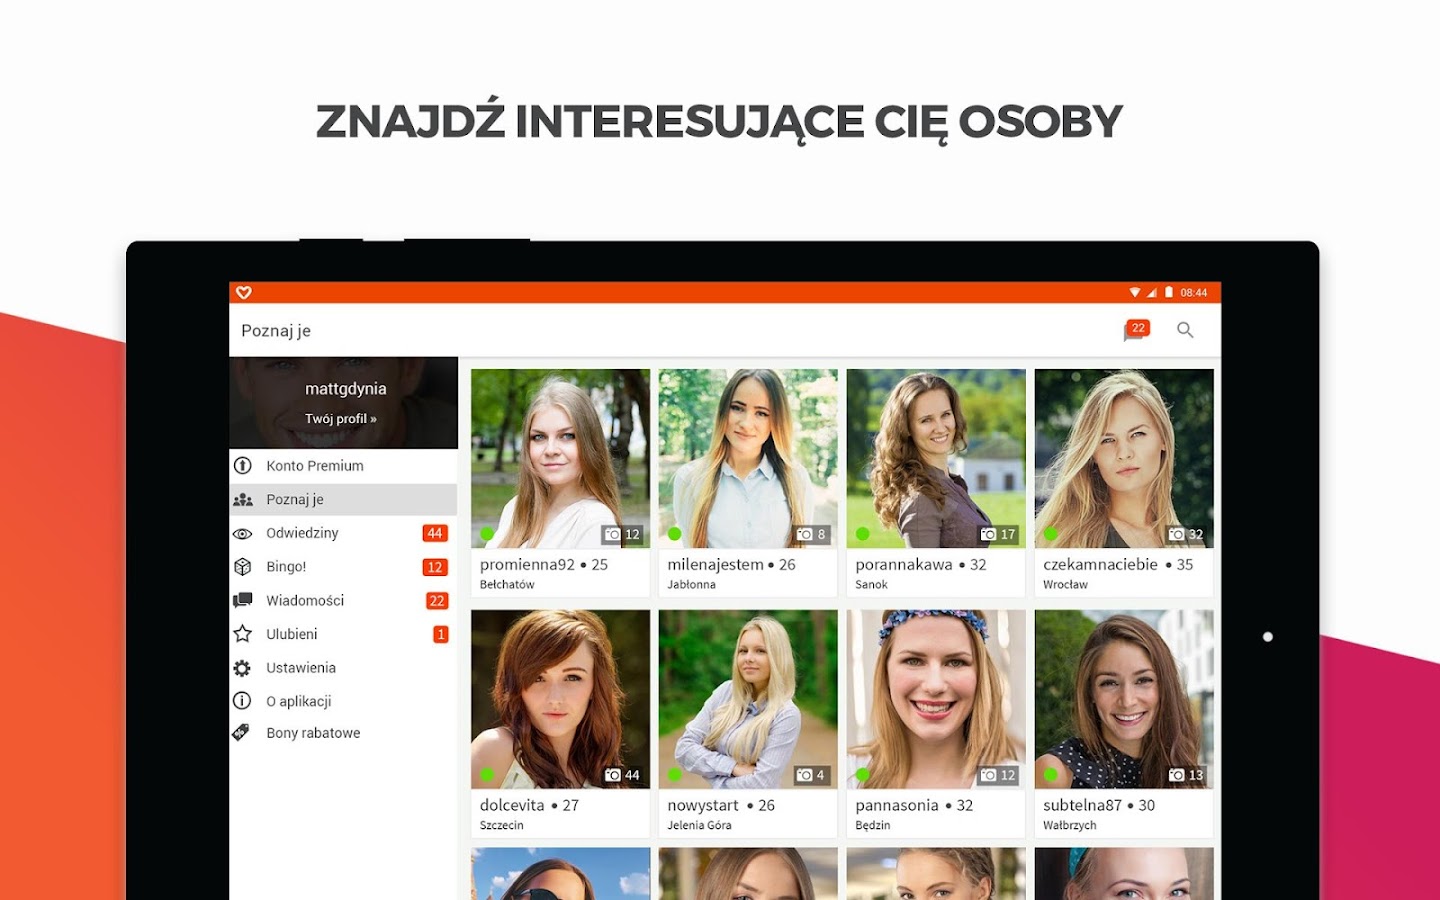Click the heart app logo in status bar
This screenshot has height=900, width=1440.
[x=244, y=293]
